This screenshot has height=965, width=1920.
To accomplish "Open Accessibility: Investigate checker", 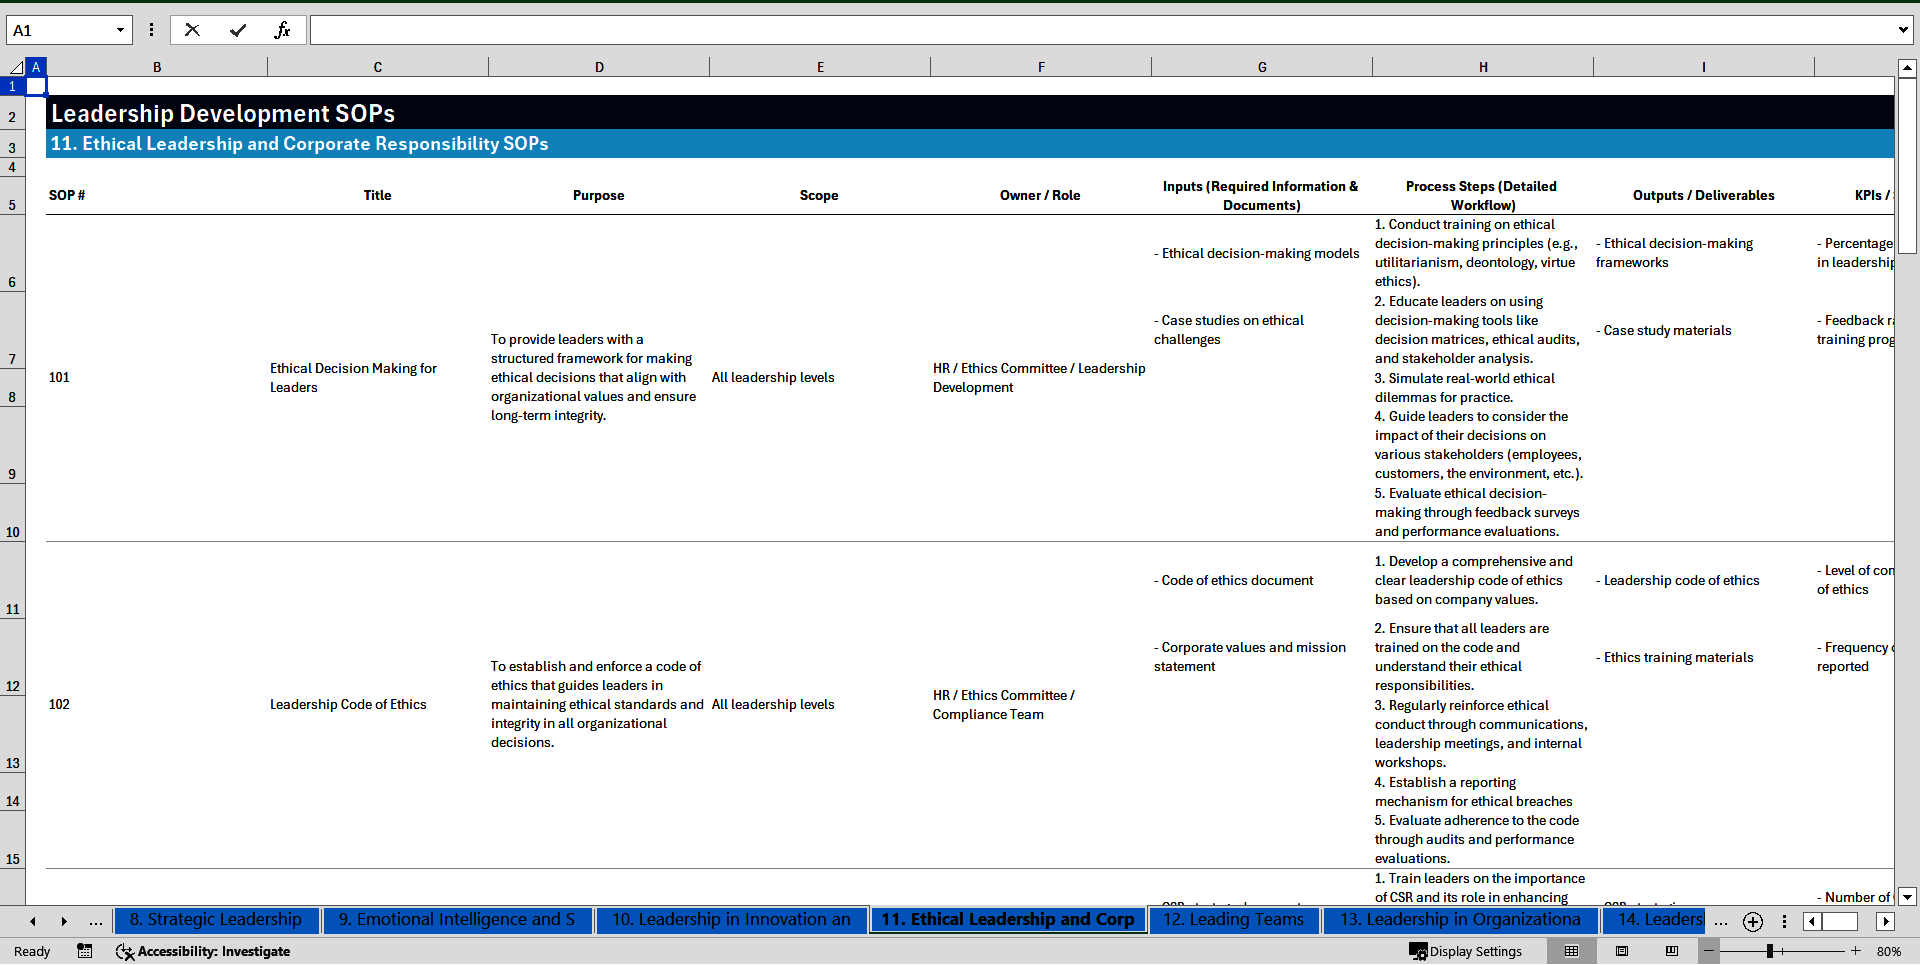I will [x=203, y=951].
